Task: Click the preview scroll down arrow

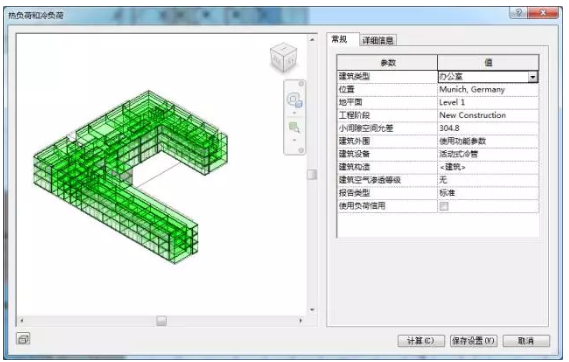Action: click(312, 310)
